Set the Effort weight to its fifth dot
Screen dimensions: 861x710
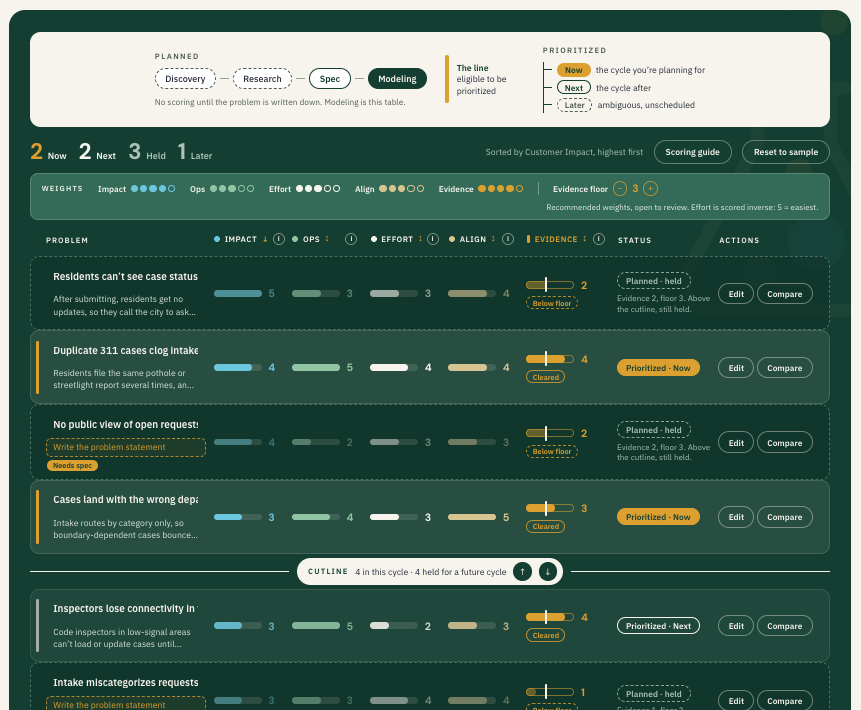tap(337, 189)
